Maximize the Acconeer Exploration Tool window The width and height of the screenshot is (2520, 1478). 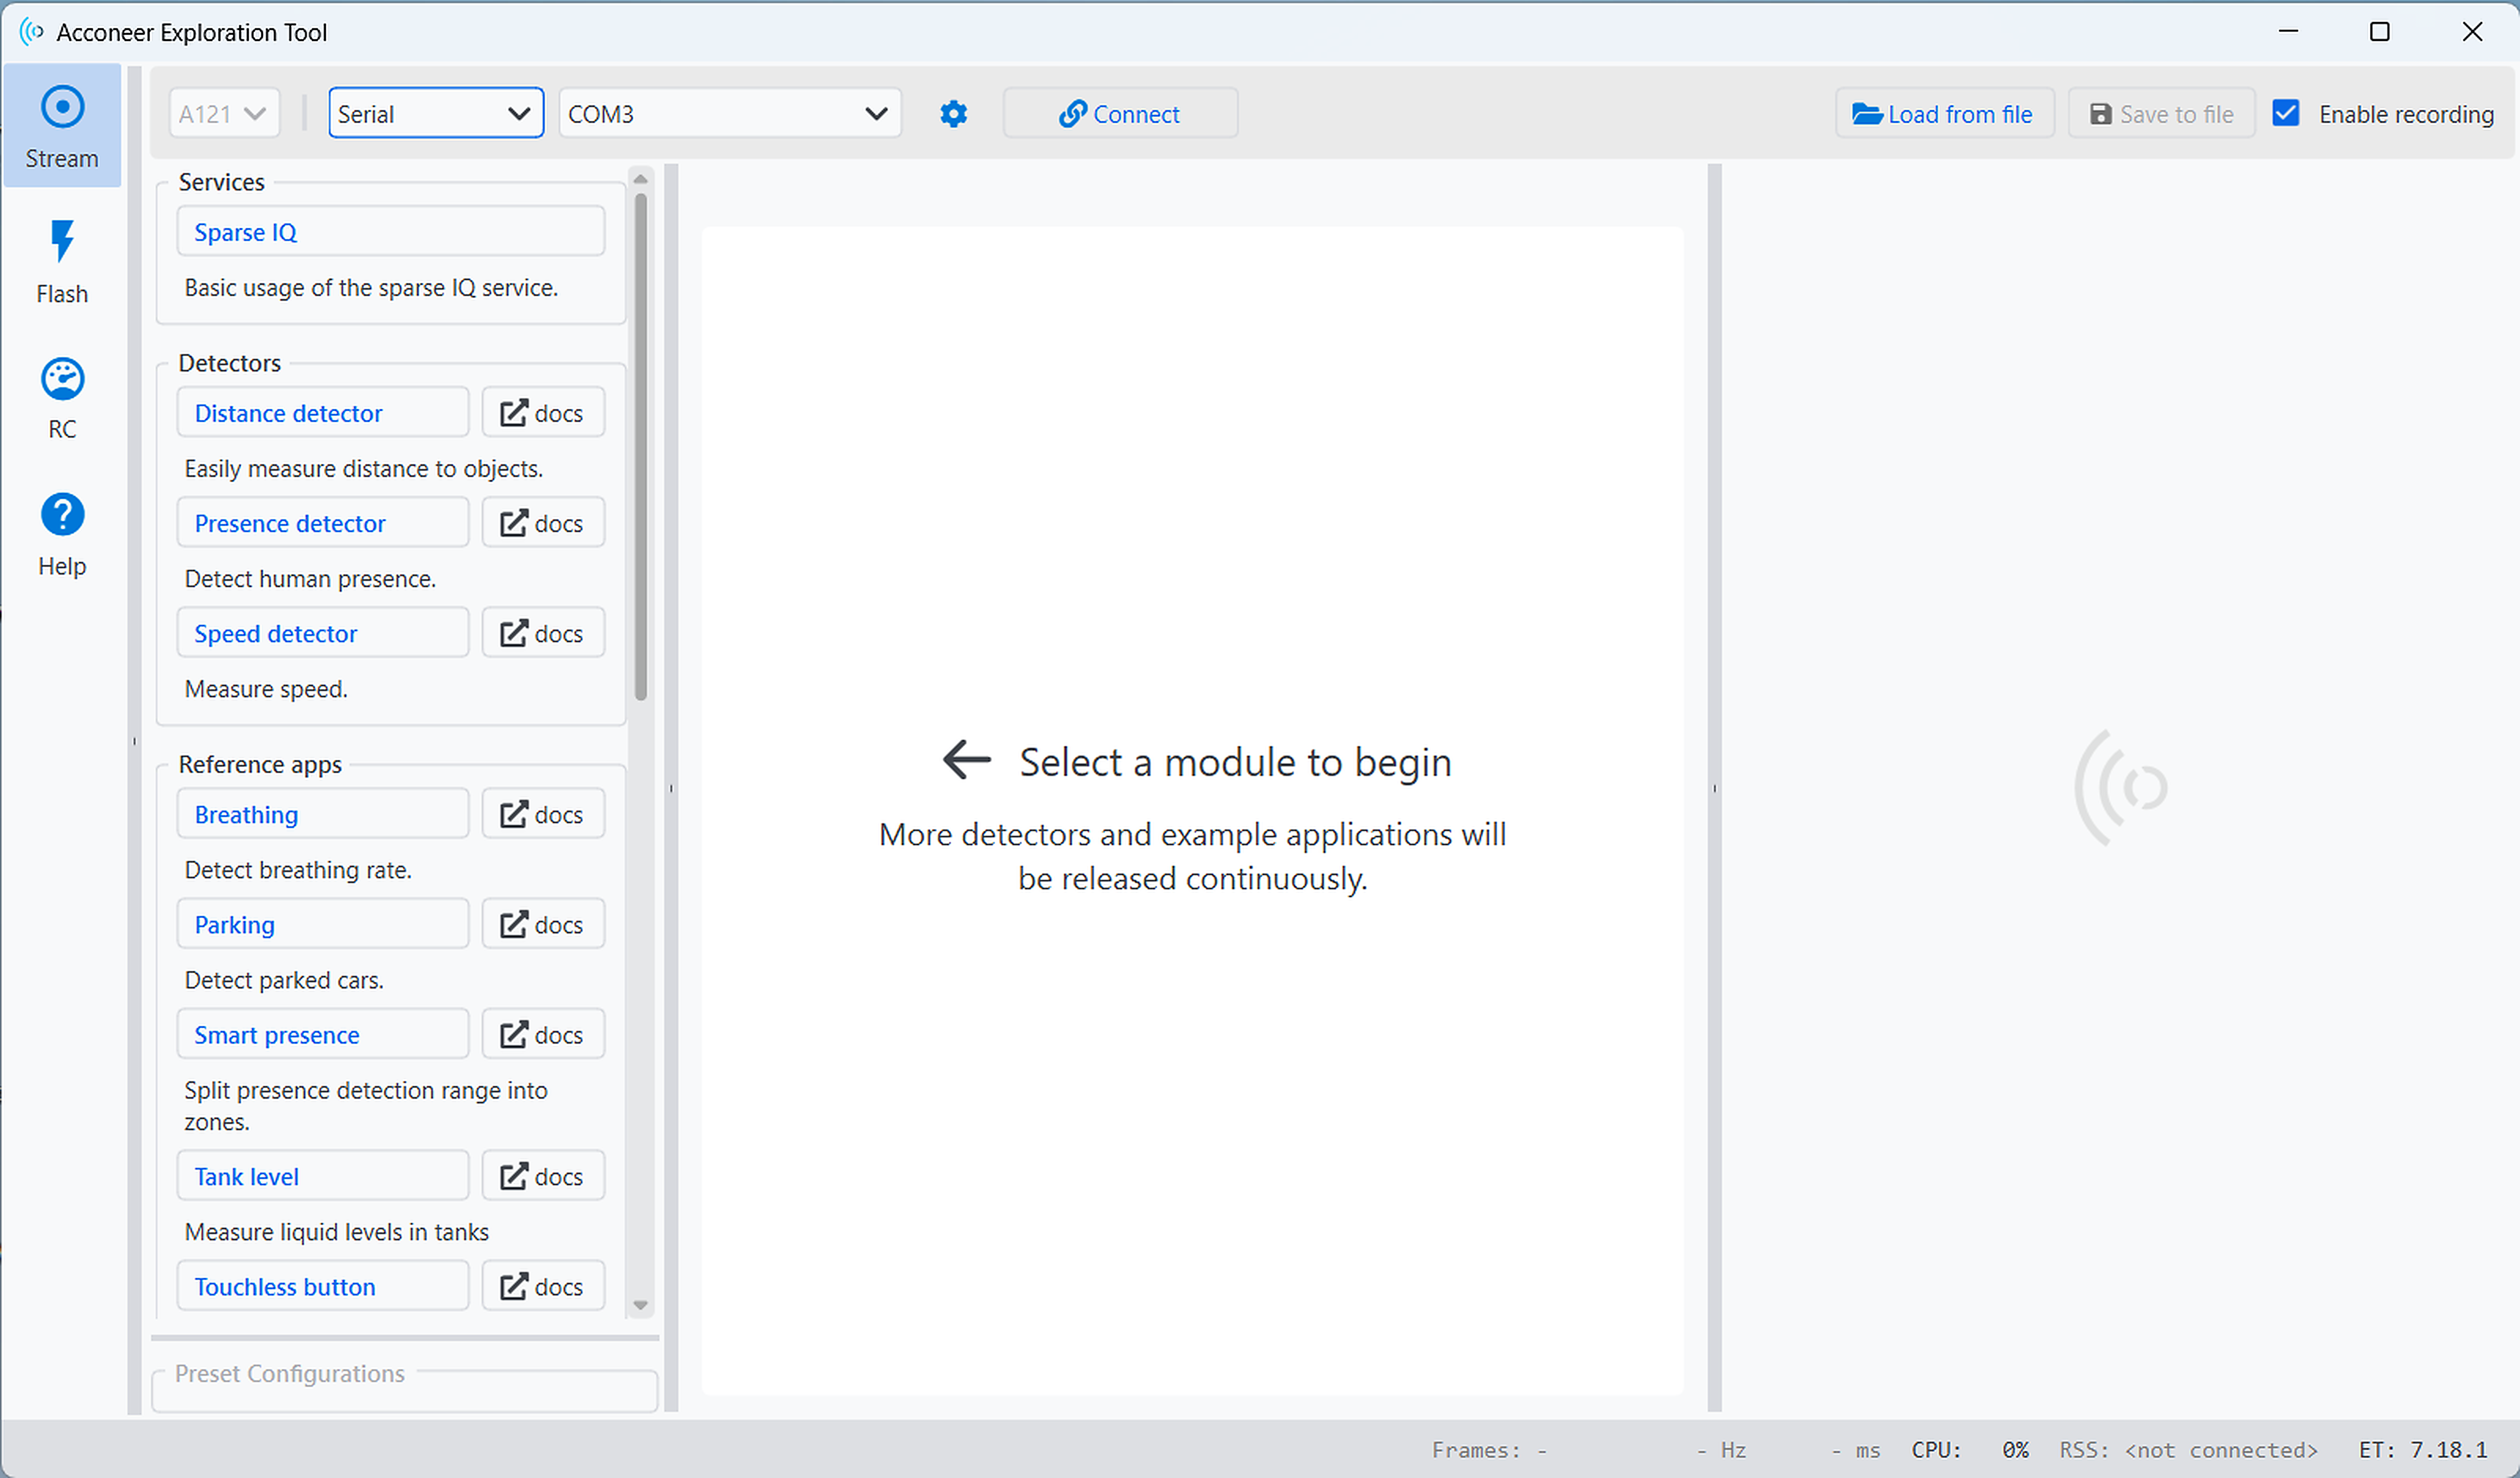[x=2380, y=32]
